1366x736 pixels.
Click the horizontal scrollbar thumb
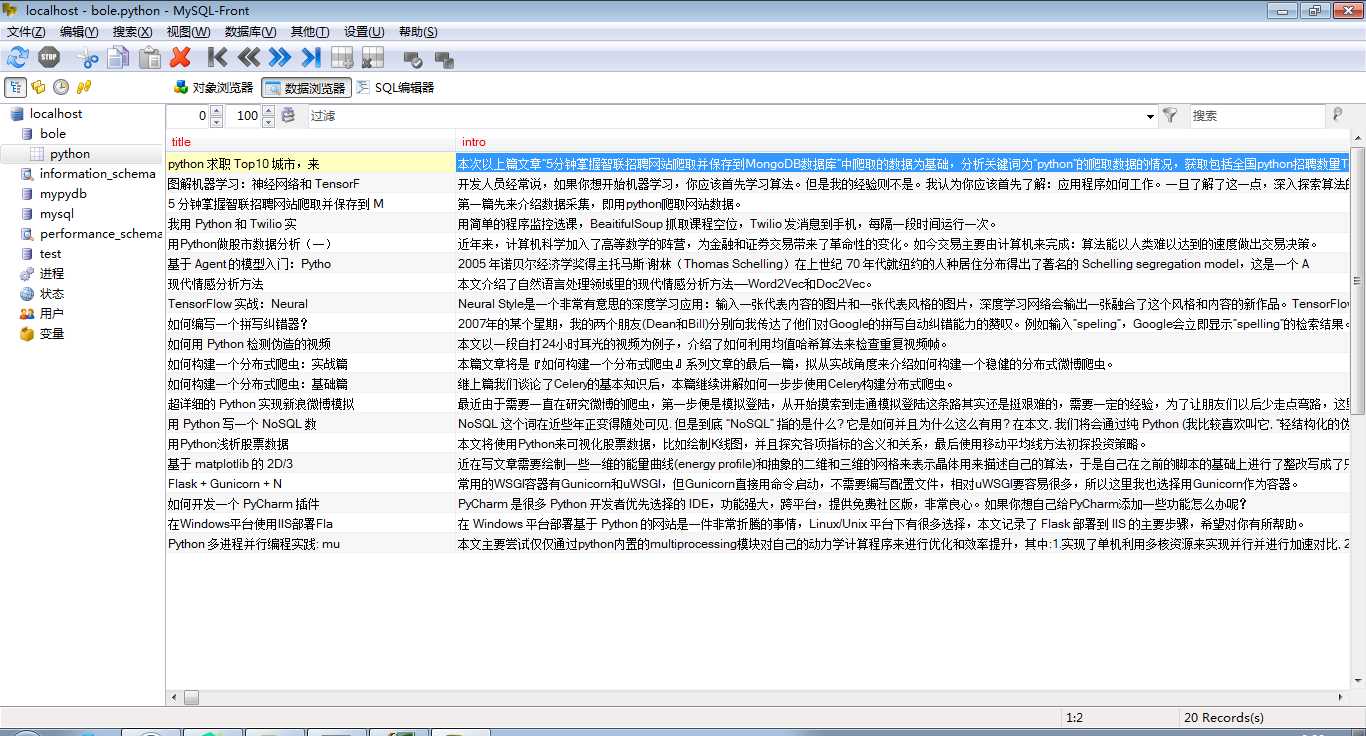point(191,698)
